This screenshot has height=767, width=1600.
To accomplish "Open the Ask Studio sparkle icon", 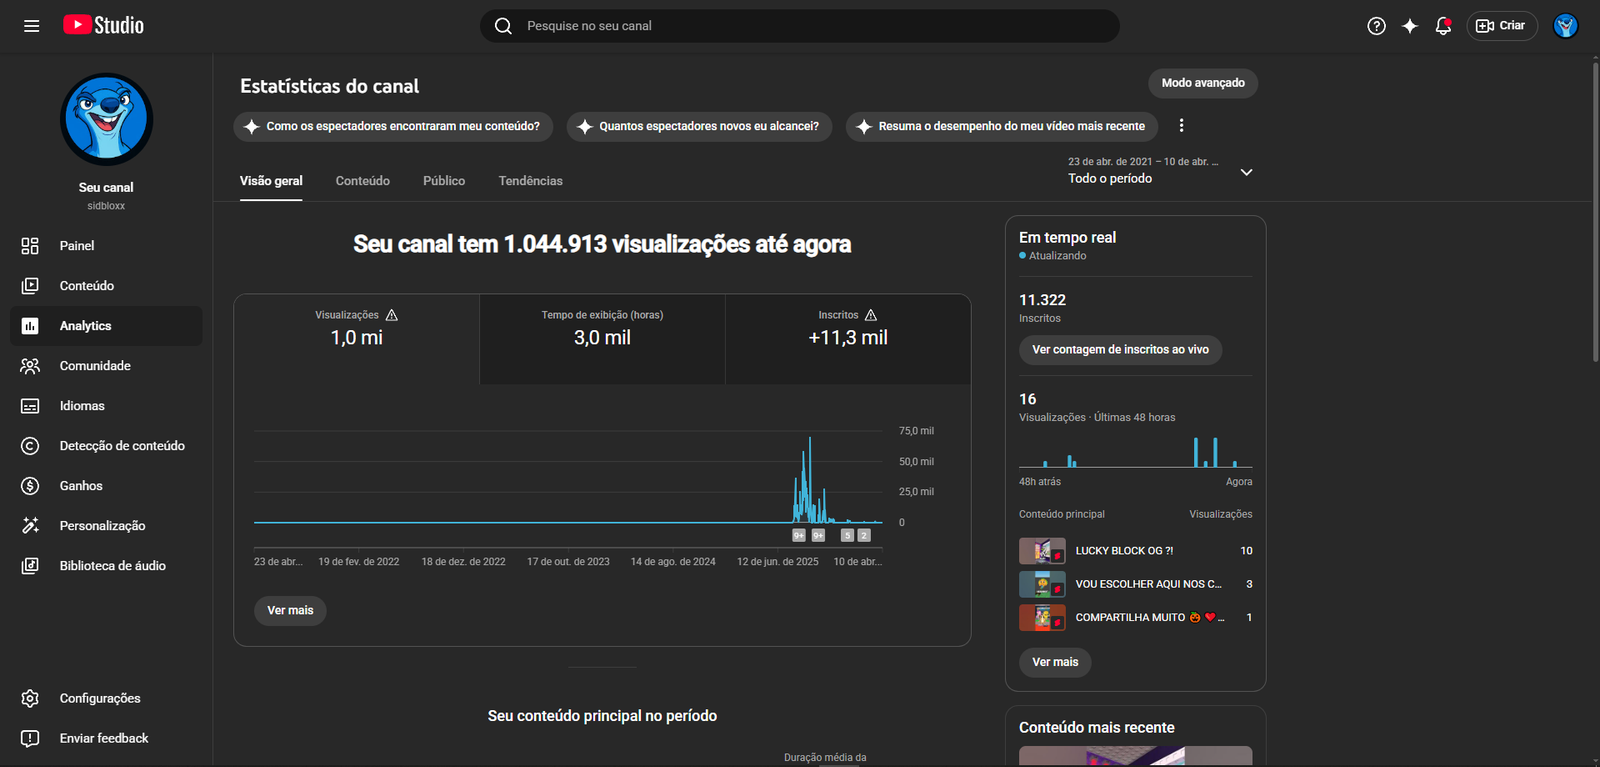I will (1409, 26).
